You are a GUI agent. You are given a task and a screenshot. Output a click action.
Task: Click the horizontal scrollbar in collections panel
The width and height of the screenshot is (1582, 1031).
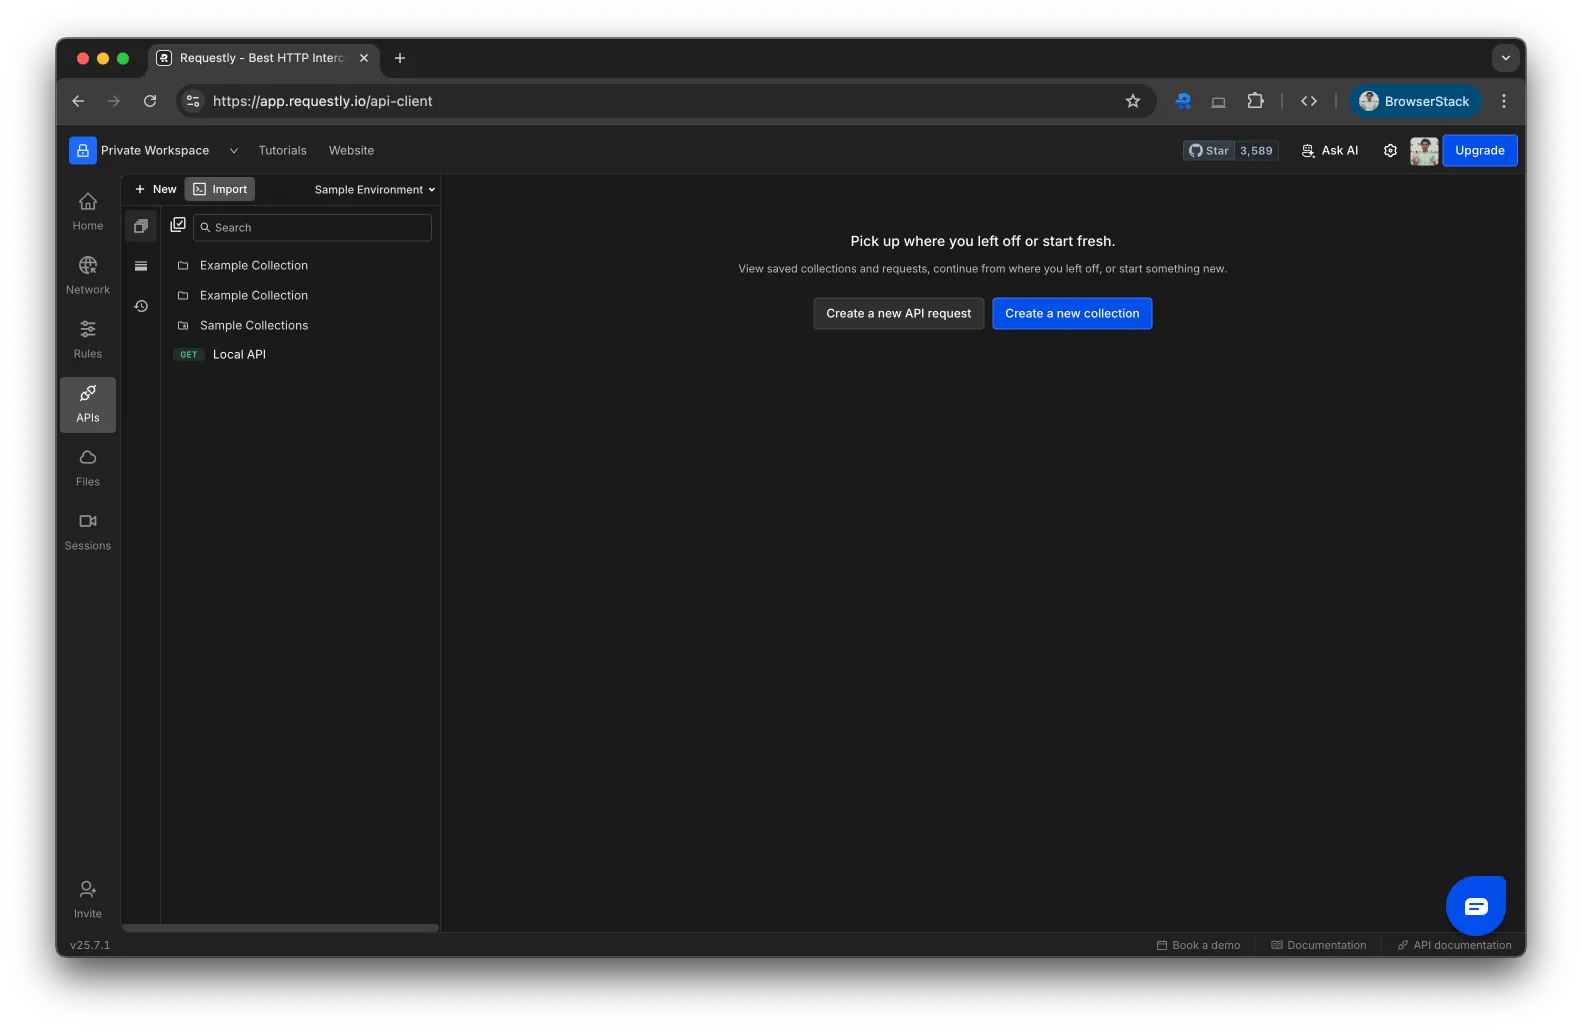(x=280, y=928)
